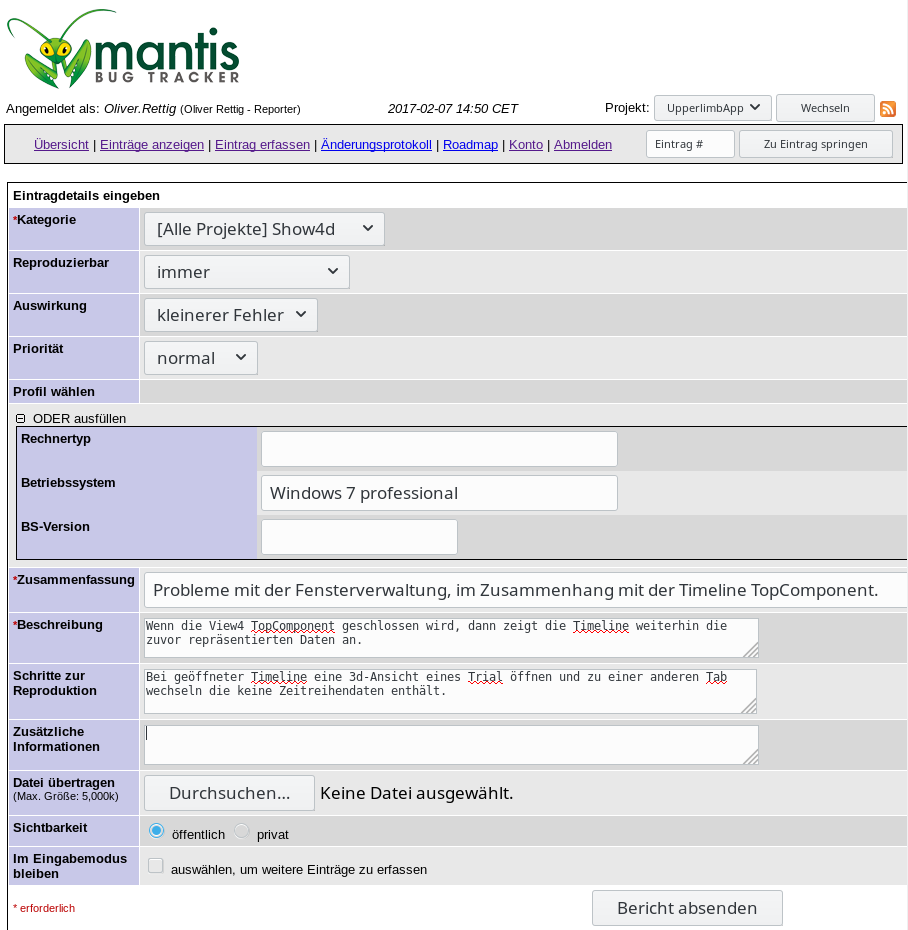Collapse the ODER ausfüllen section
Image resolution: width=908 pixels, height=930 pixels.
tap(21, 419)
